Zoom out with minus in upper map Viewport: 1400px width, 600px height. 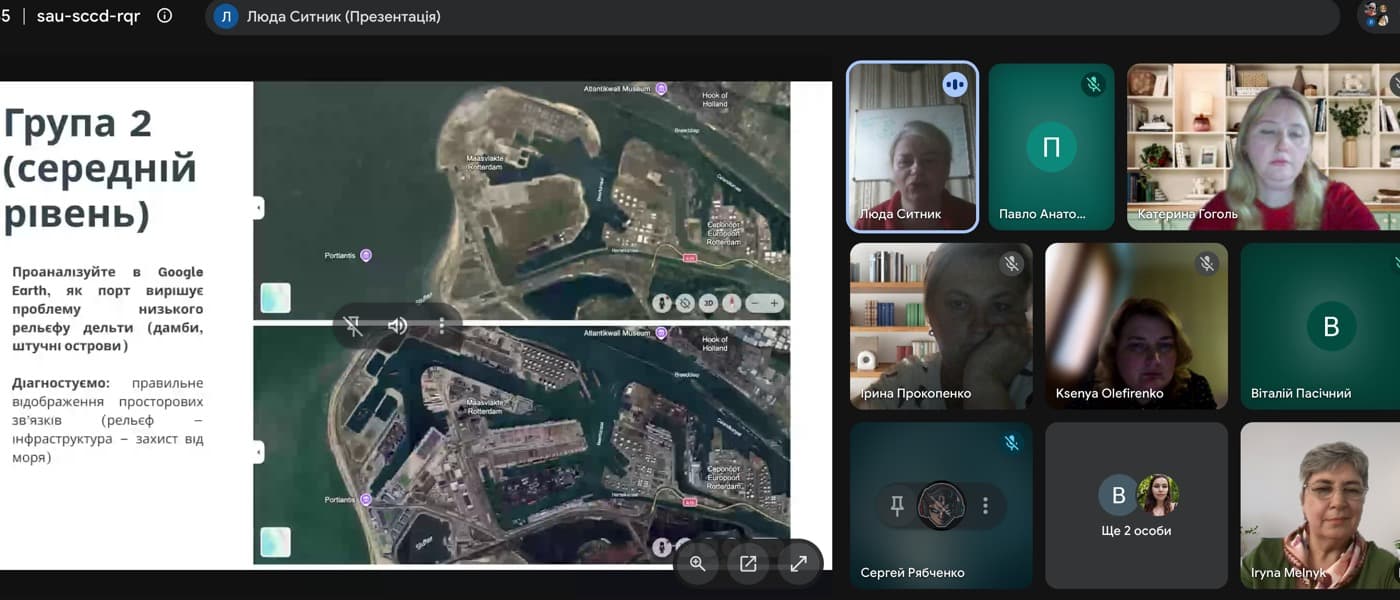point(756,302)
